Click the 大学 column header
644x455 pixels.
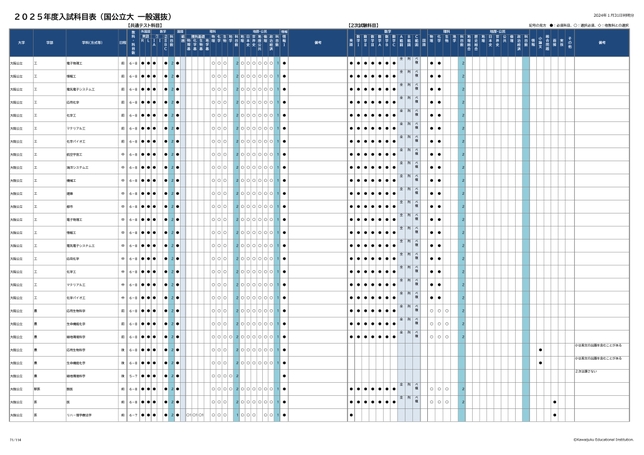point(20,42)
